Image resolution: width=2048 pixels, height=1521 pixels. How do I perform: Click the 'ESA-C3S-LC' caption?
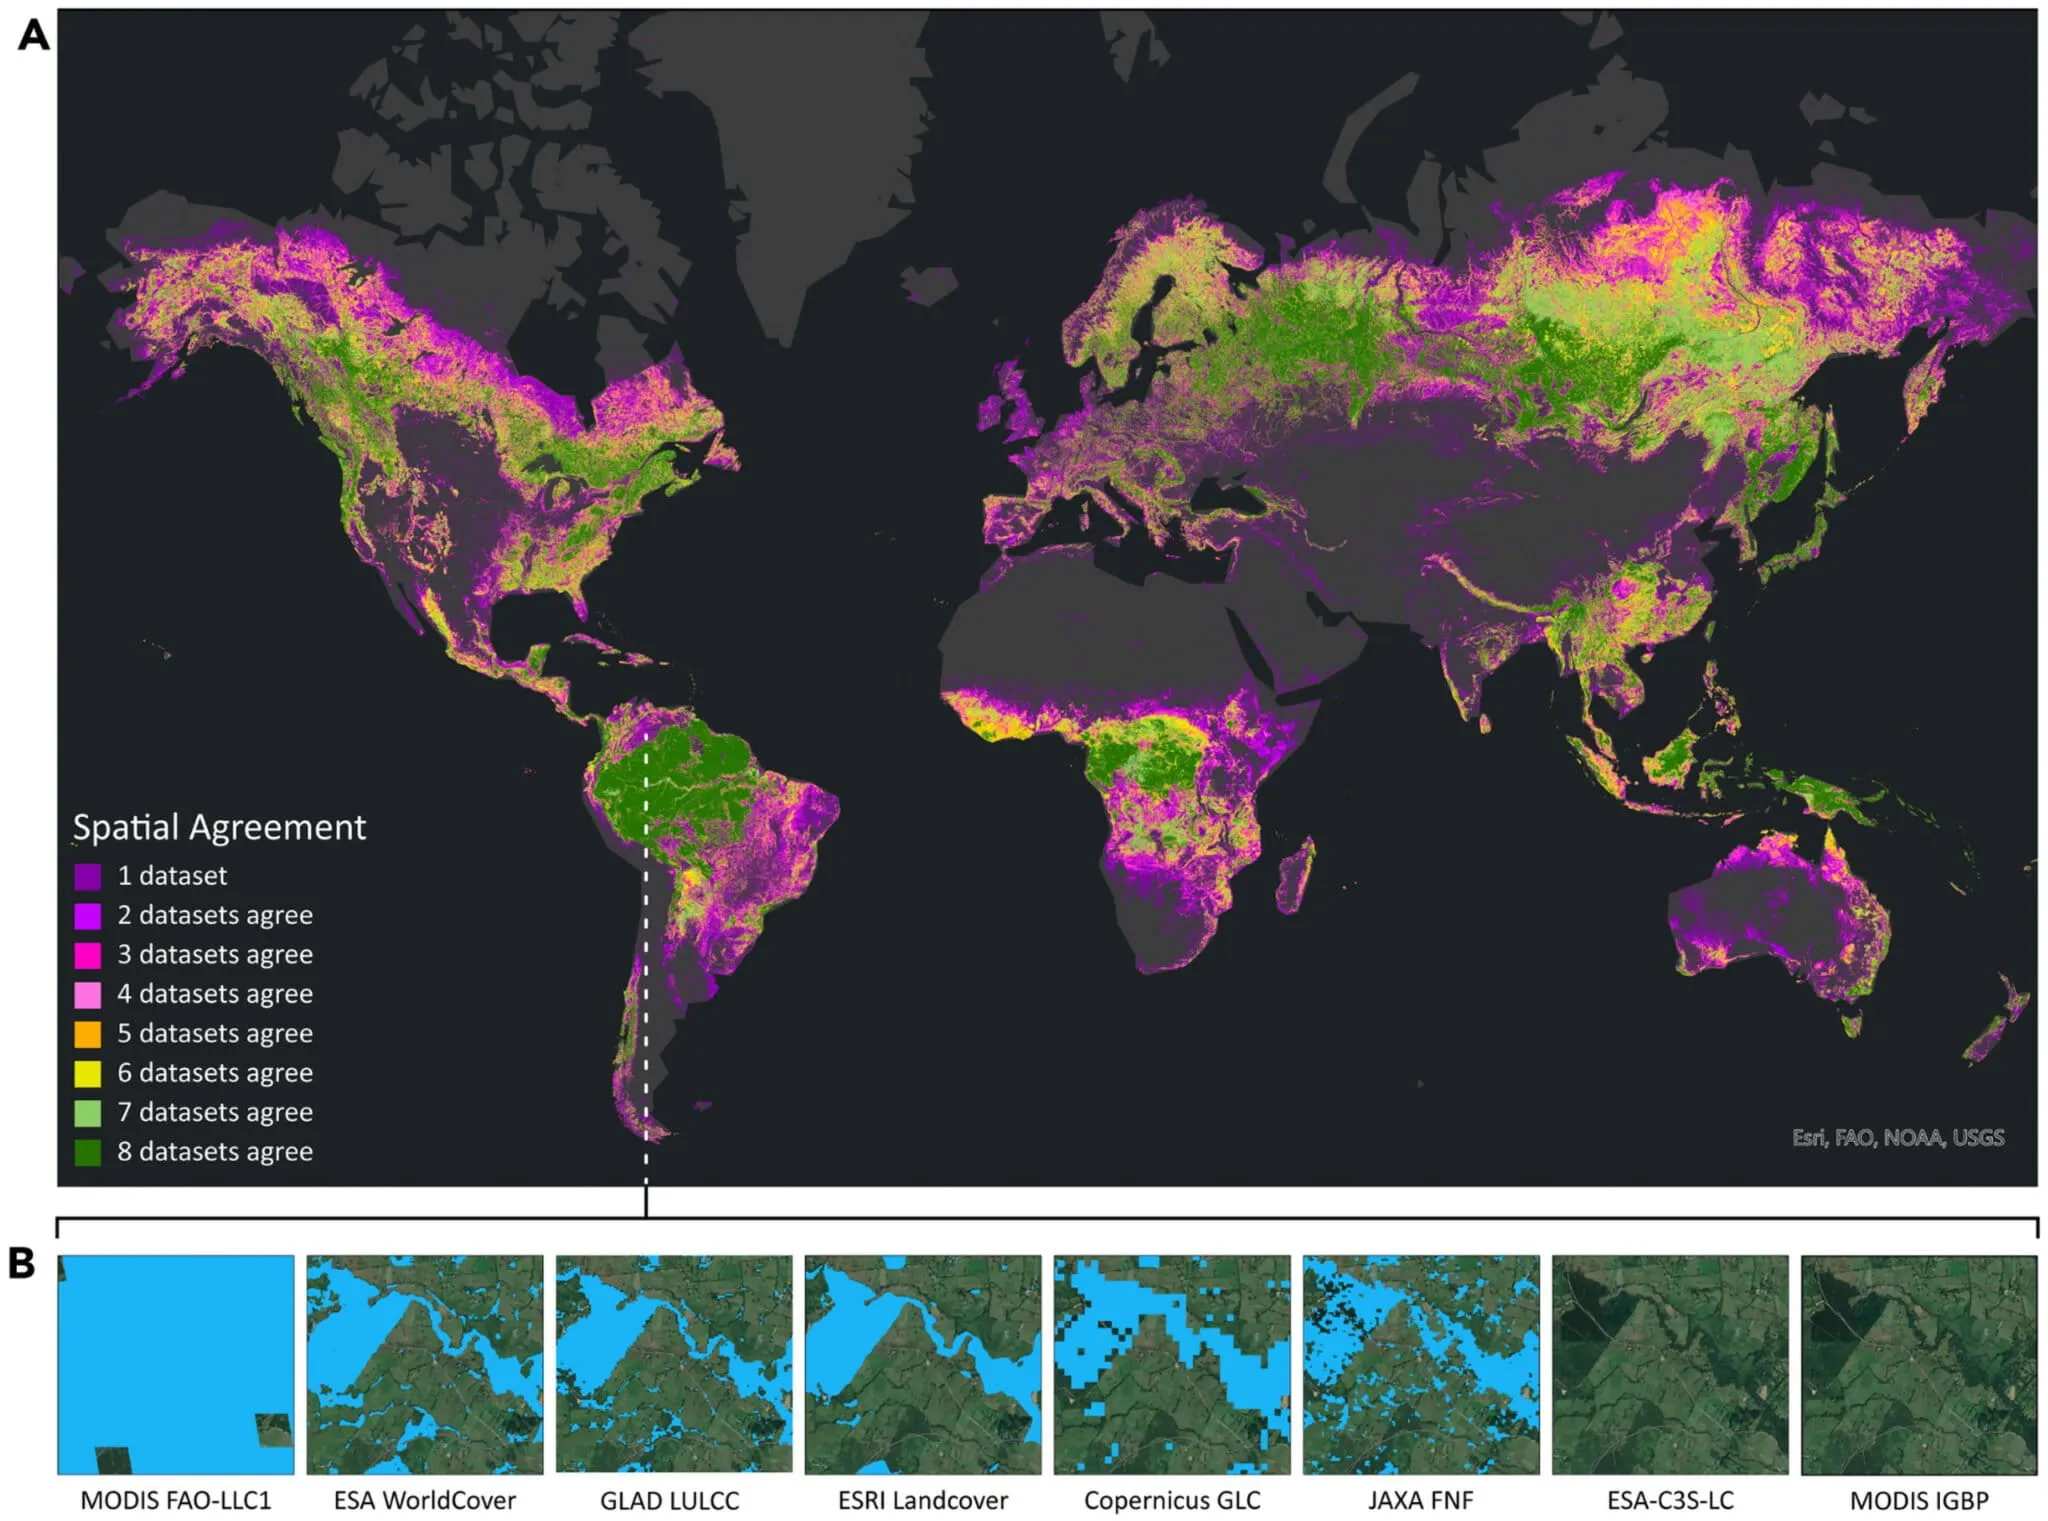1670,1501
